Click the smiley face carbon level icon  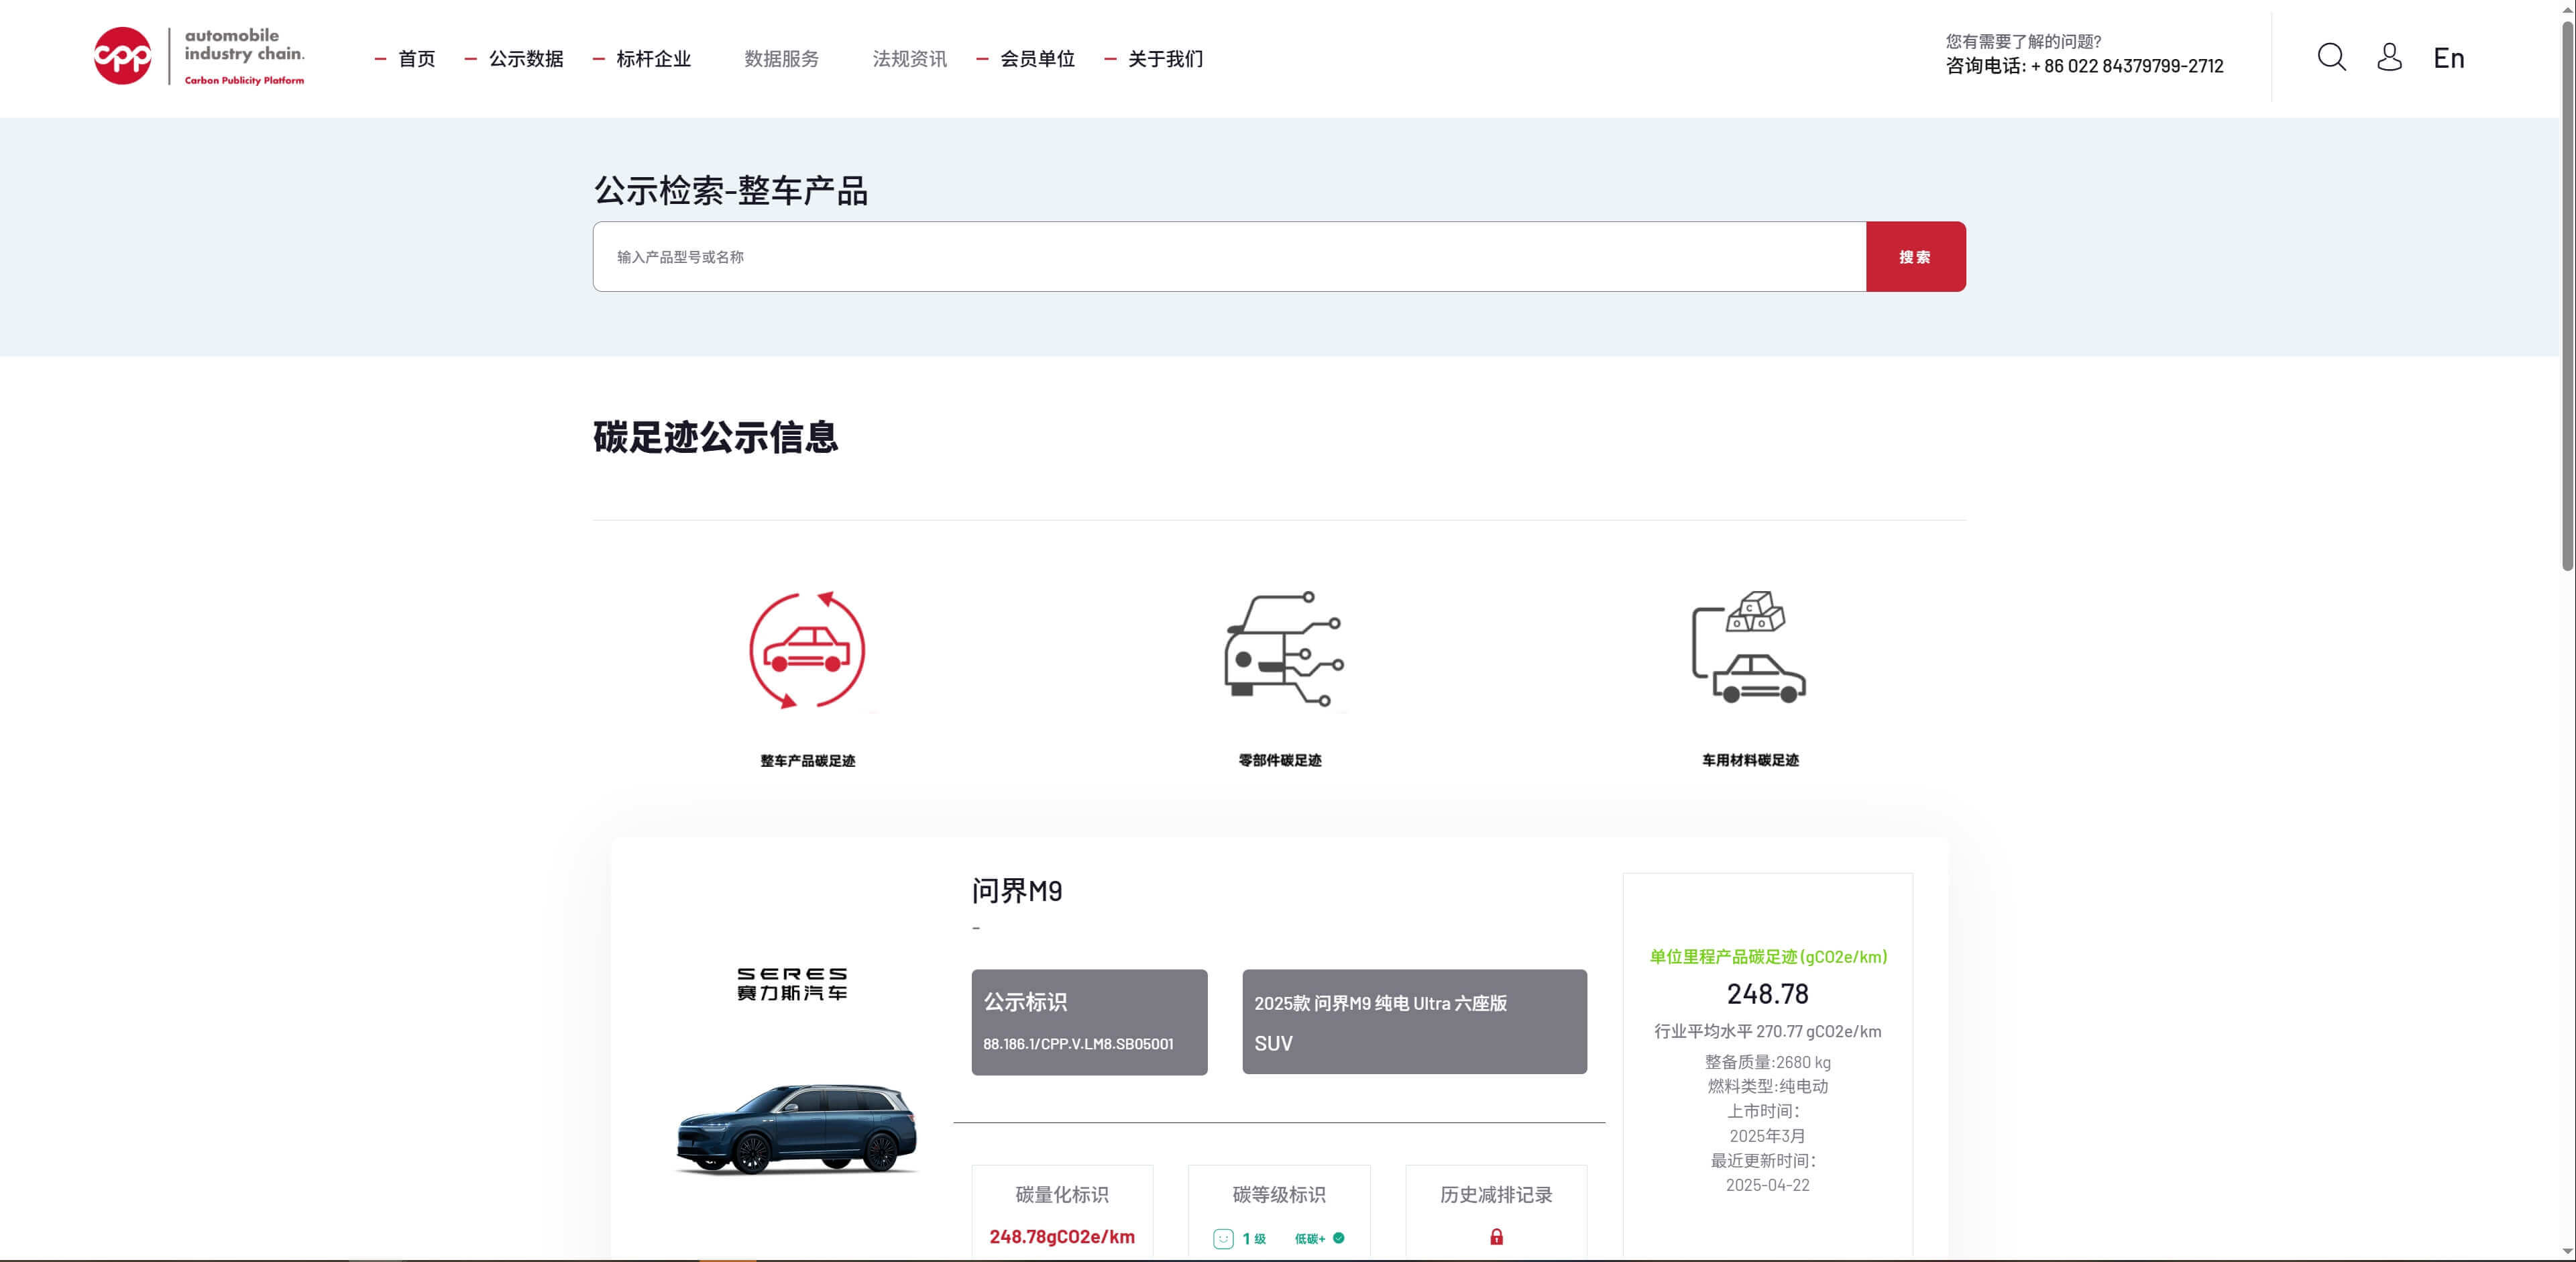(x=1223, y=1239)
